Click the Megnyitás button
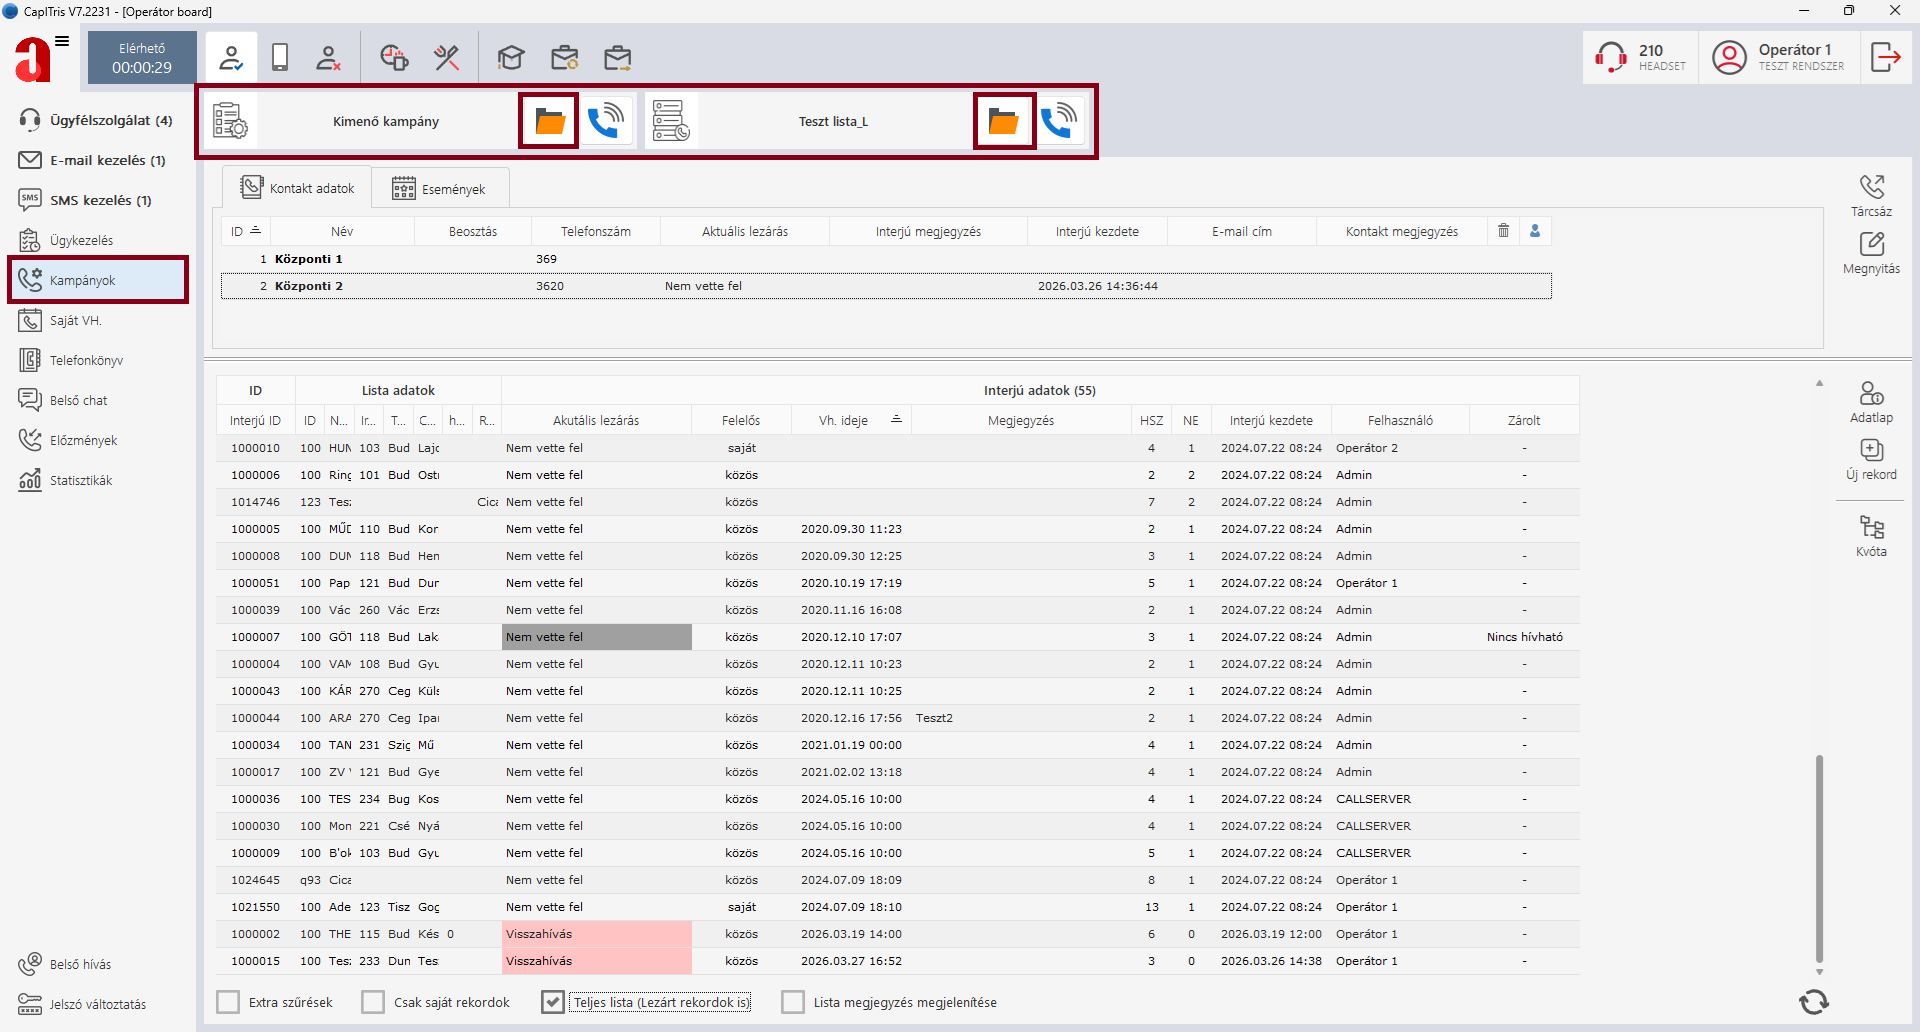The image size is (1920, 1032). [1871, 253]
